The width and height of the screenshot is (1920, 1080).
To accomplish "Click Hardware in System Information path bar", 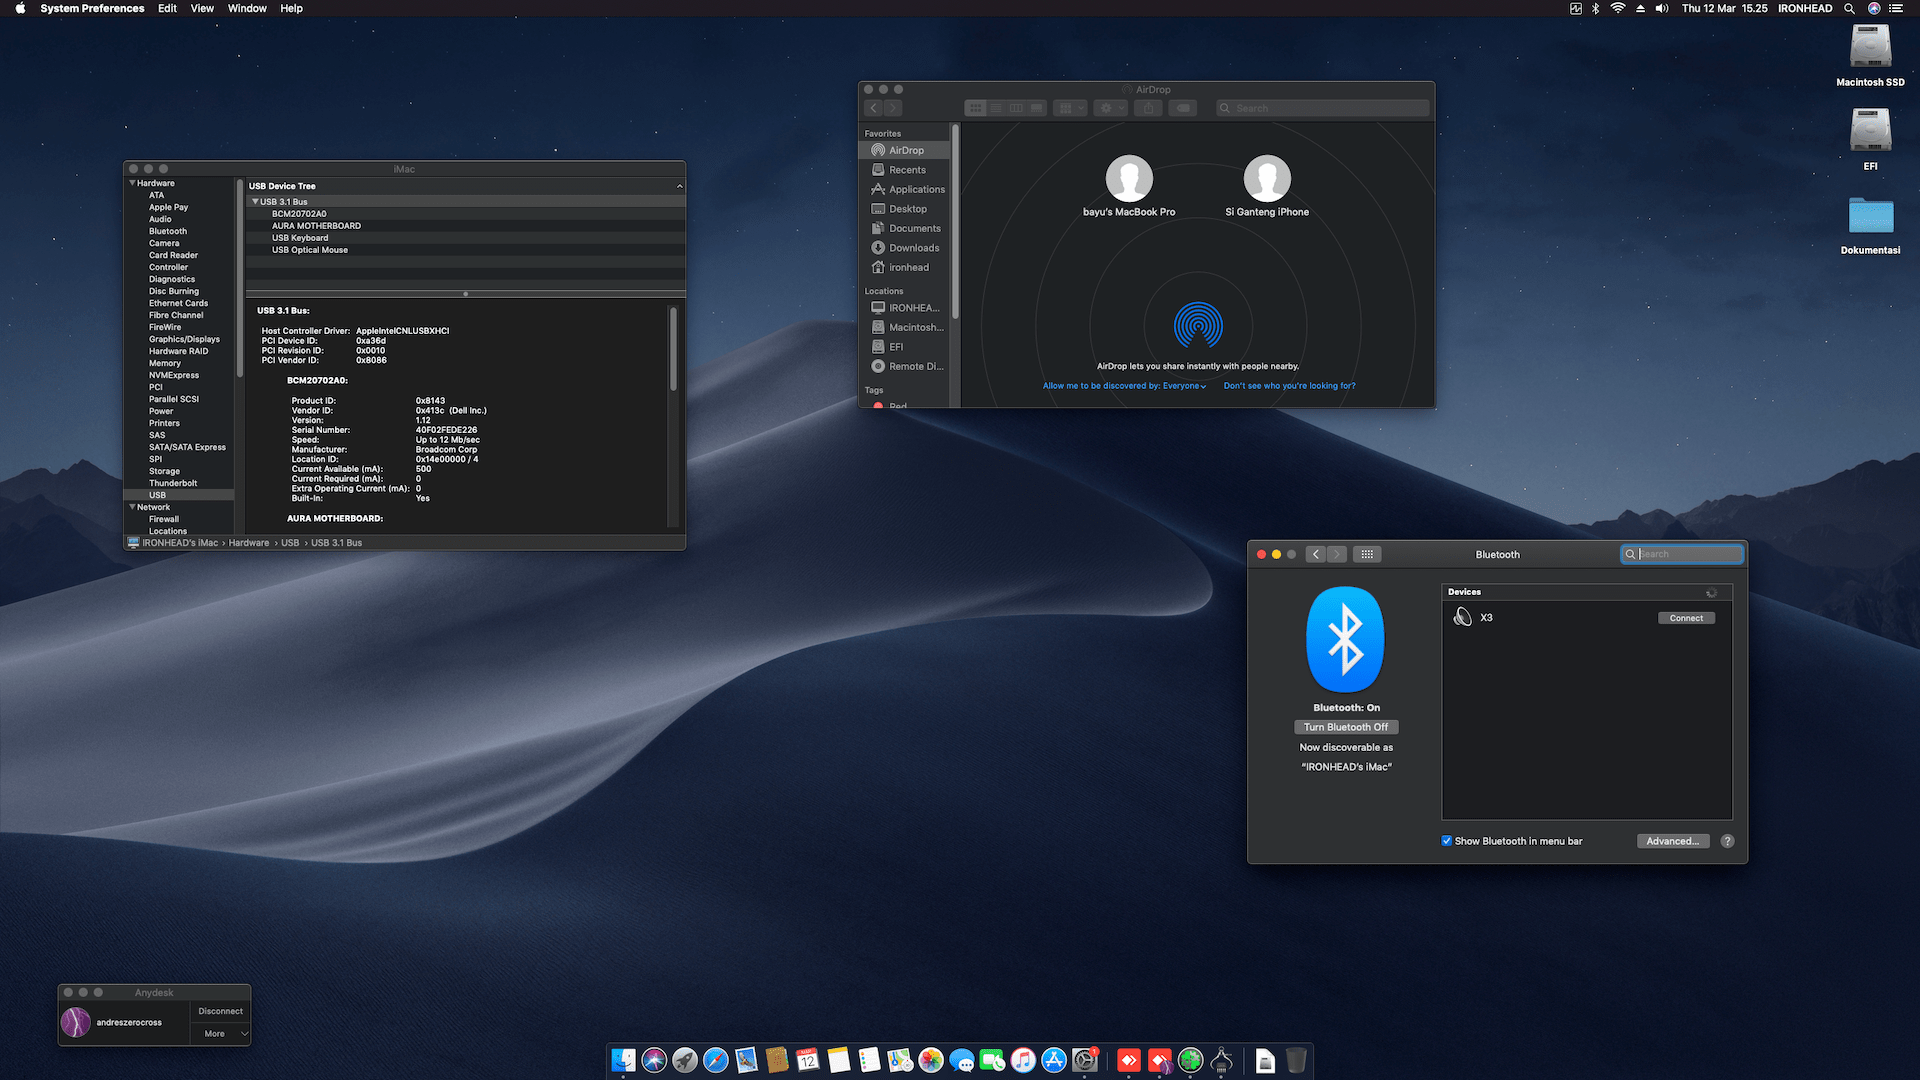I will pos(249,543).
